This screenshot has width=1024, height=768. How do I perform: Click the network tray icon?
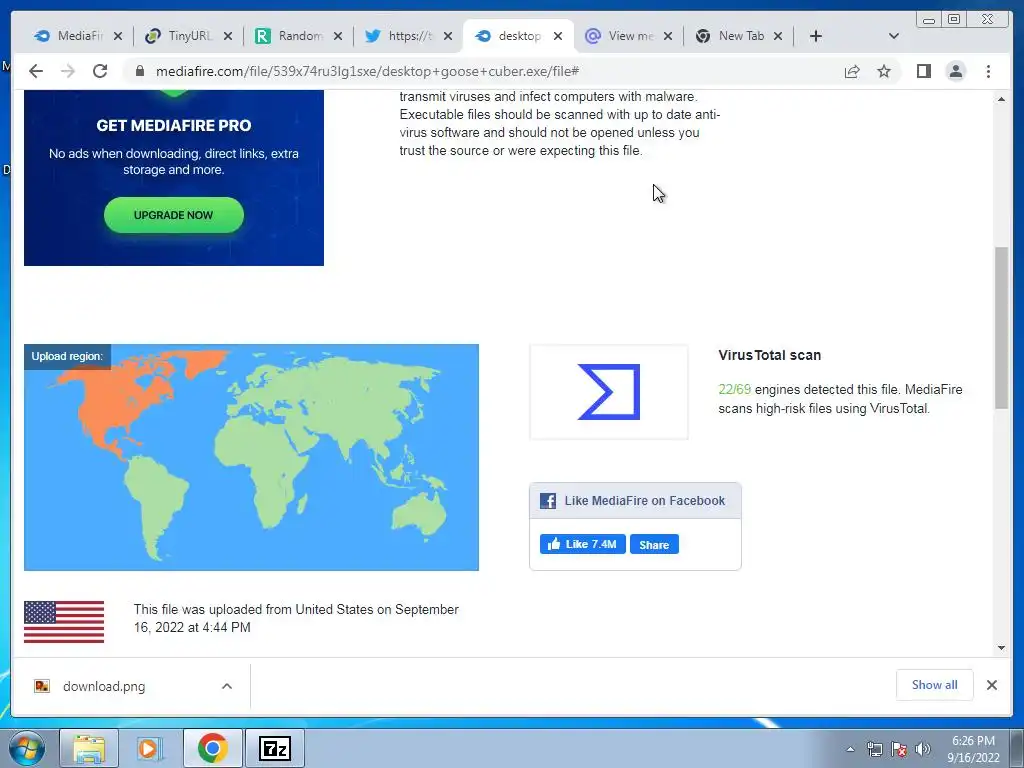click(874, 749)
